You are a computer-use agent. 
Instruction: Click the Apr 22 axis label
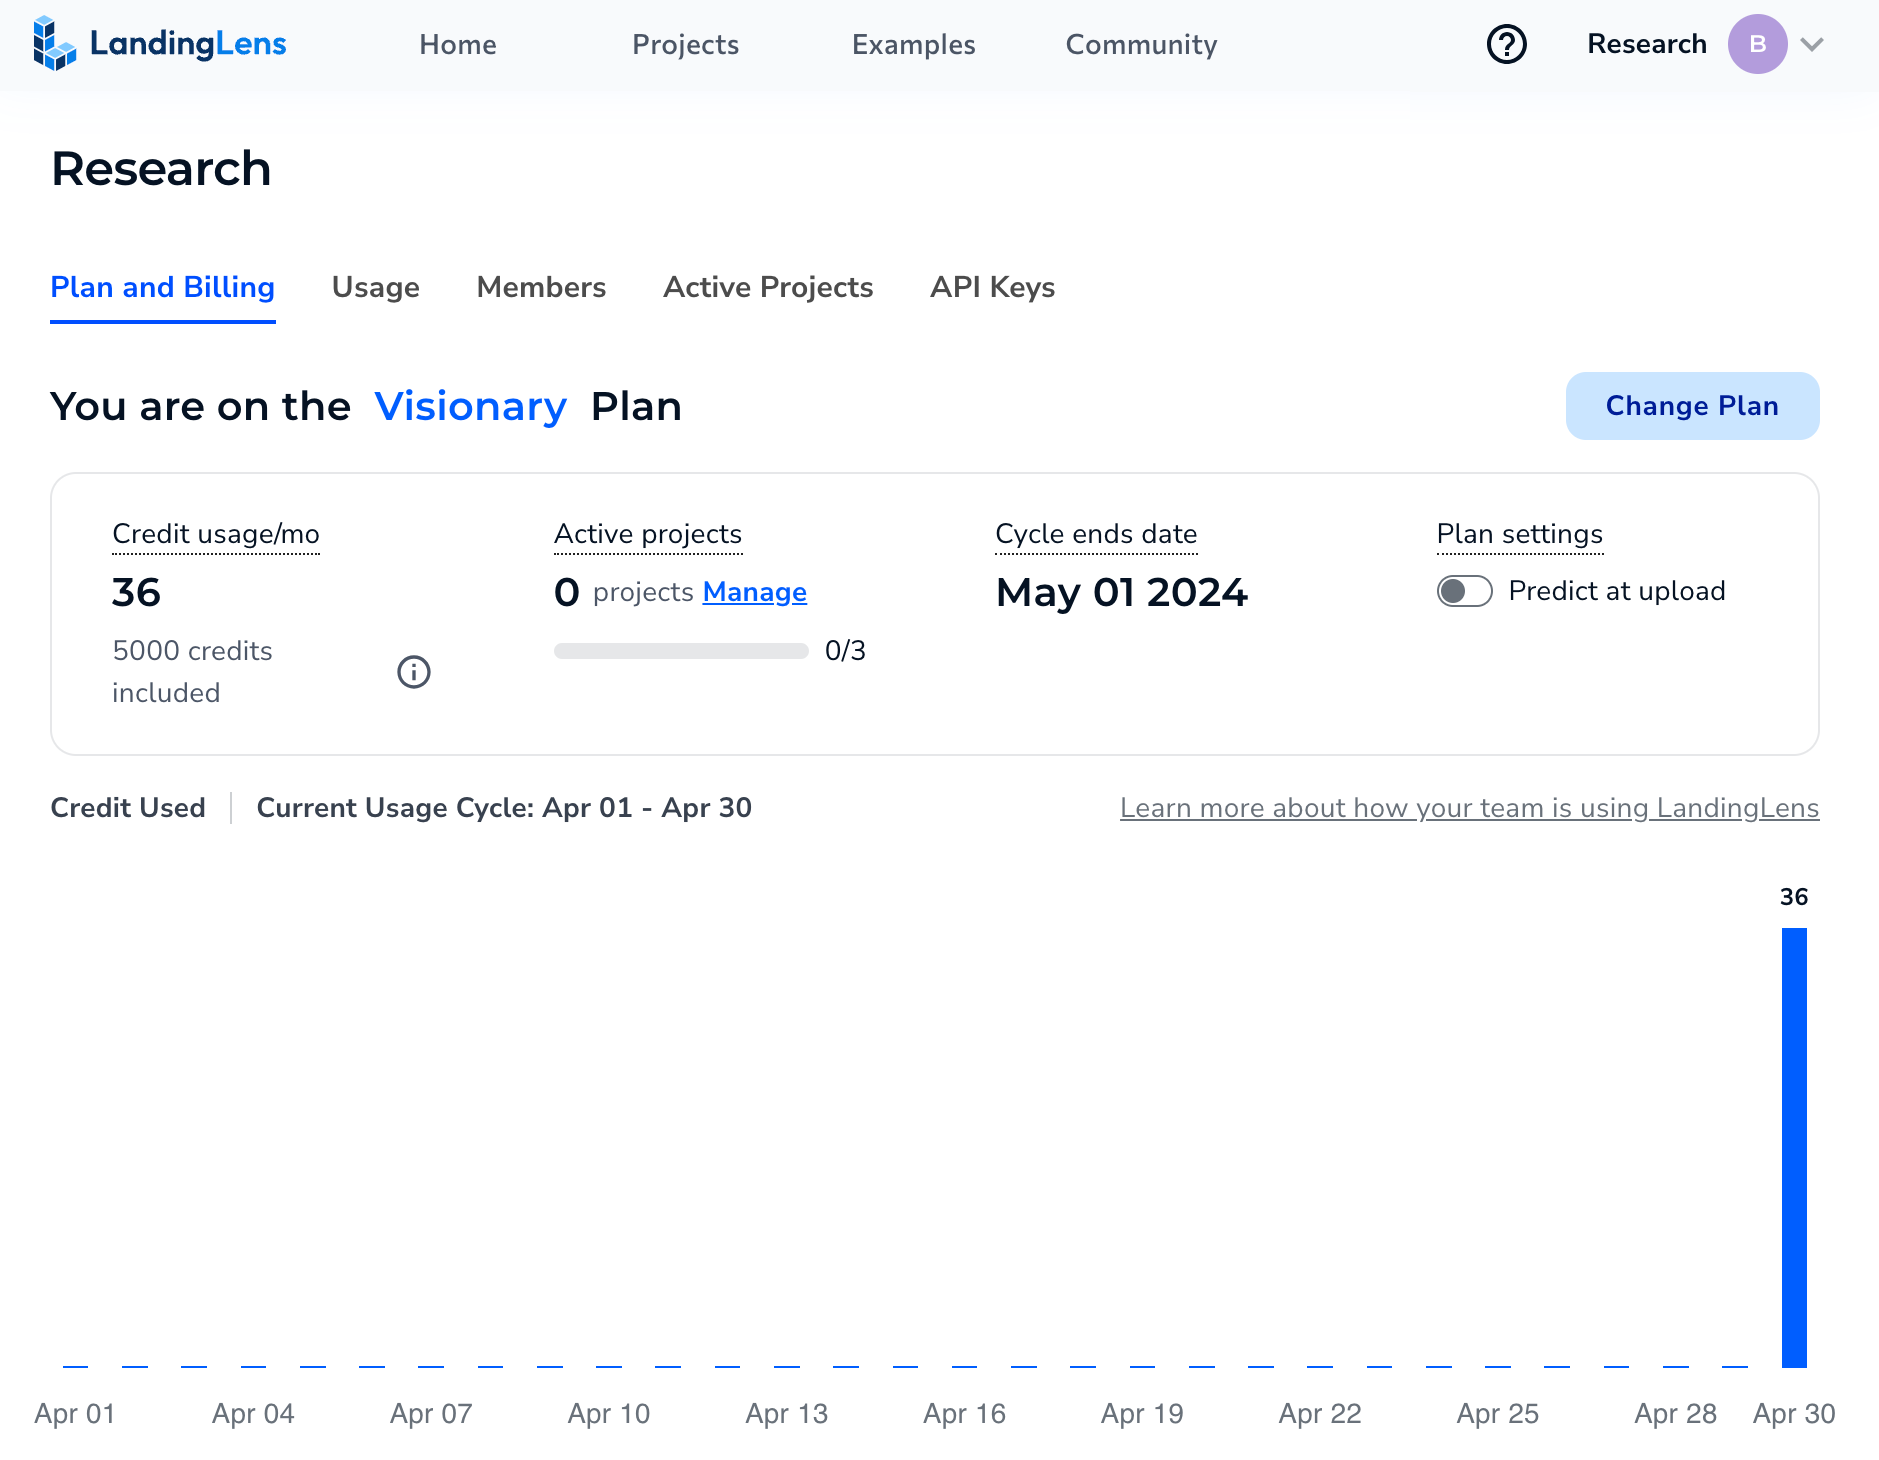click(x=1320, y=1414)
